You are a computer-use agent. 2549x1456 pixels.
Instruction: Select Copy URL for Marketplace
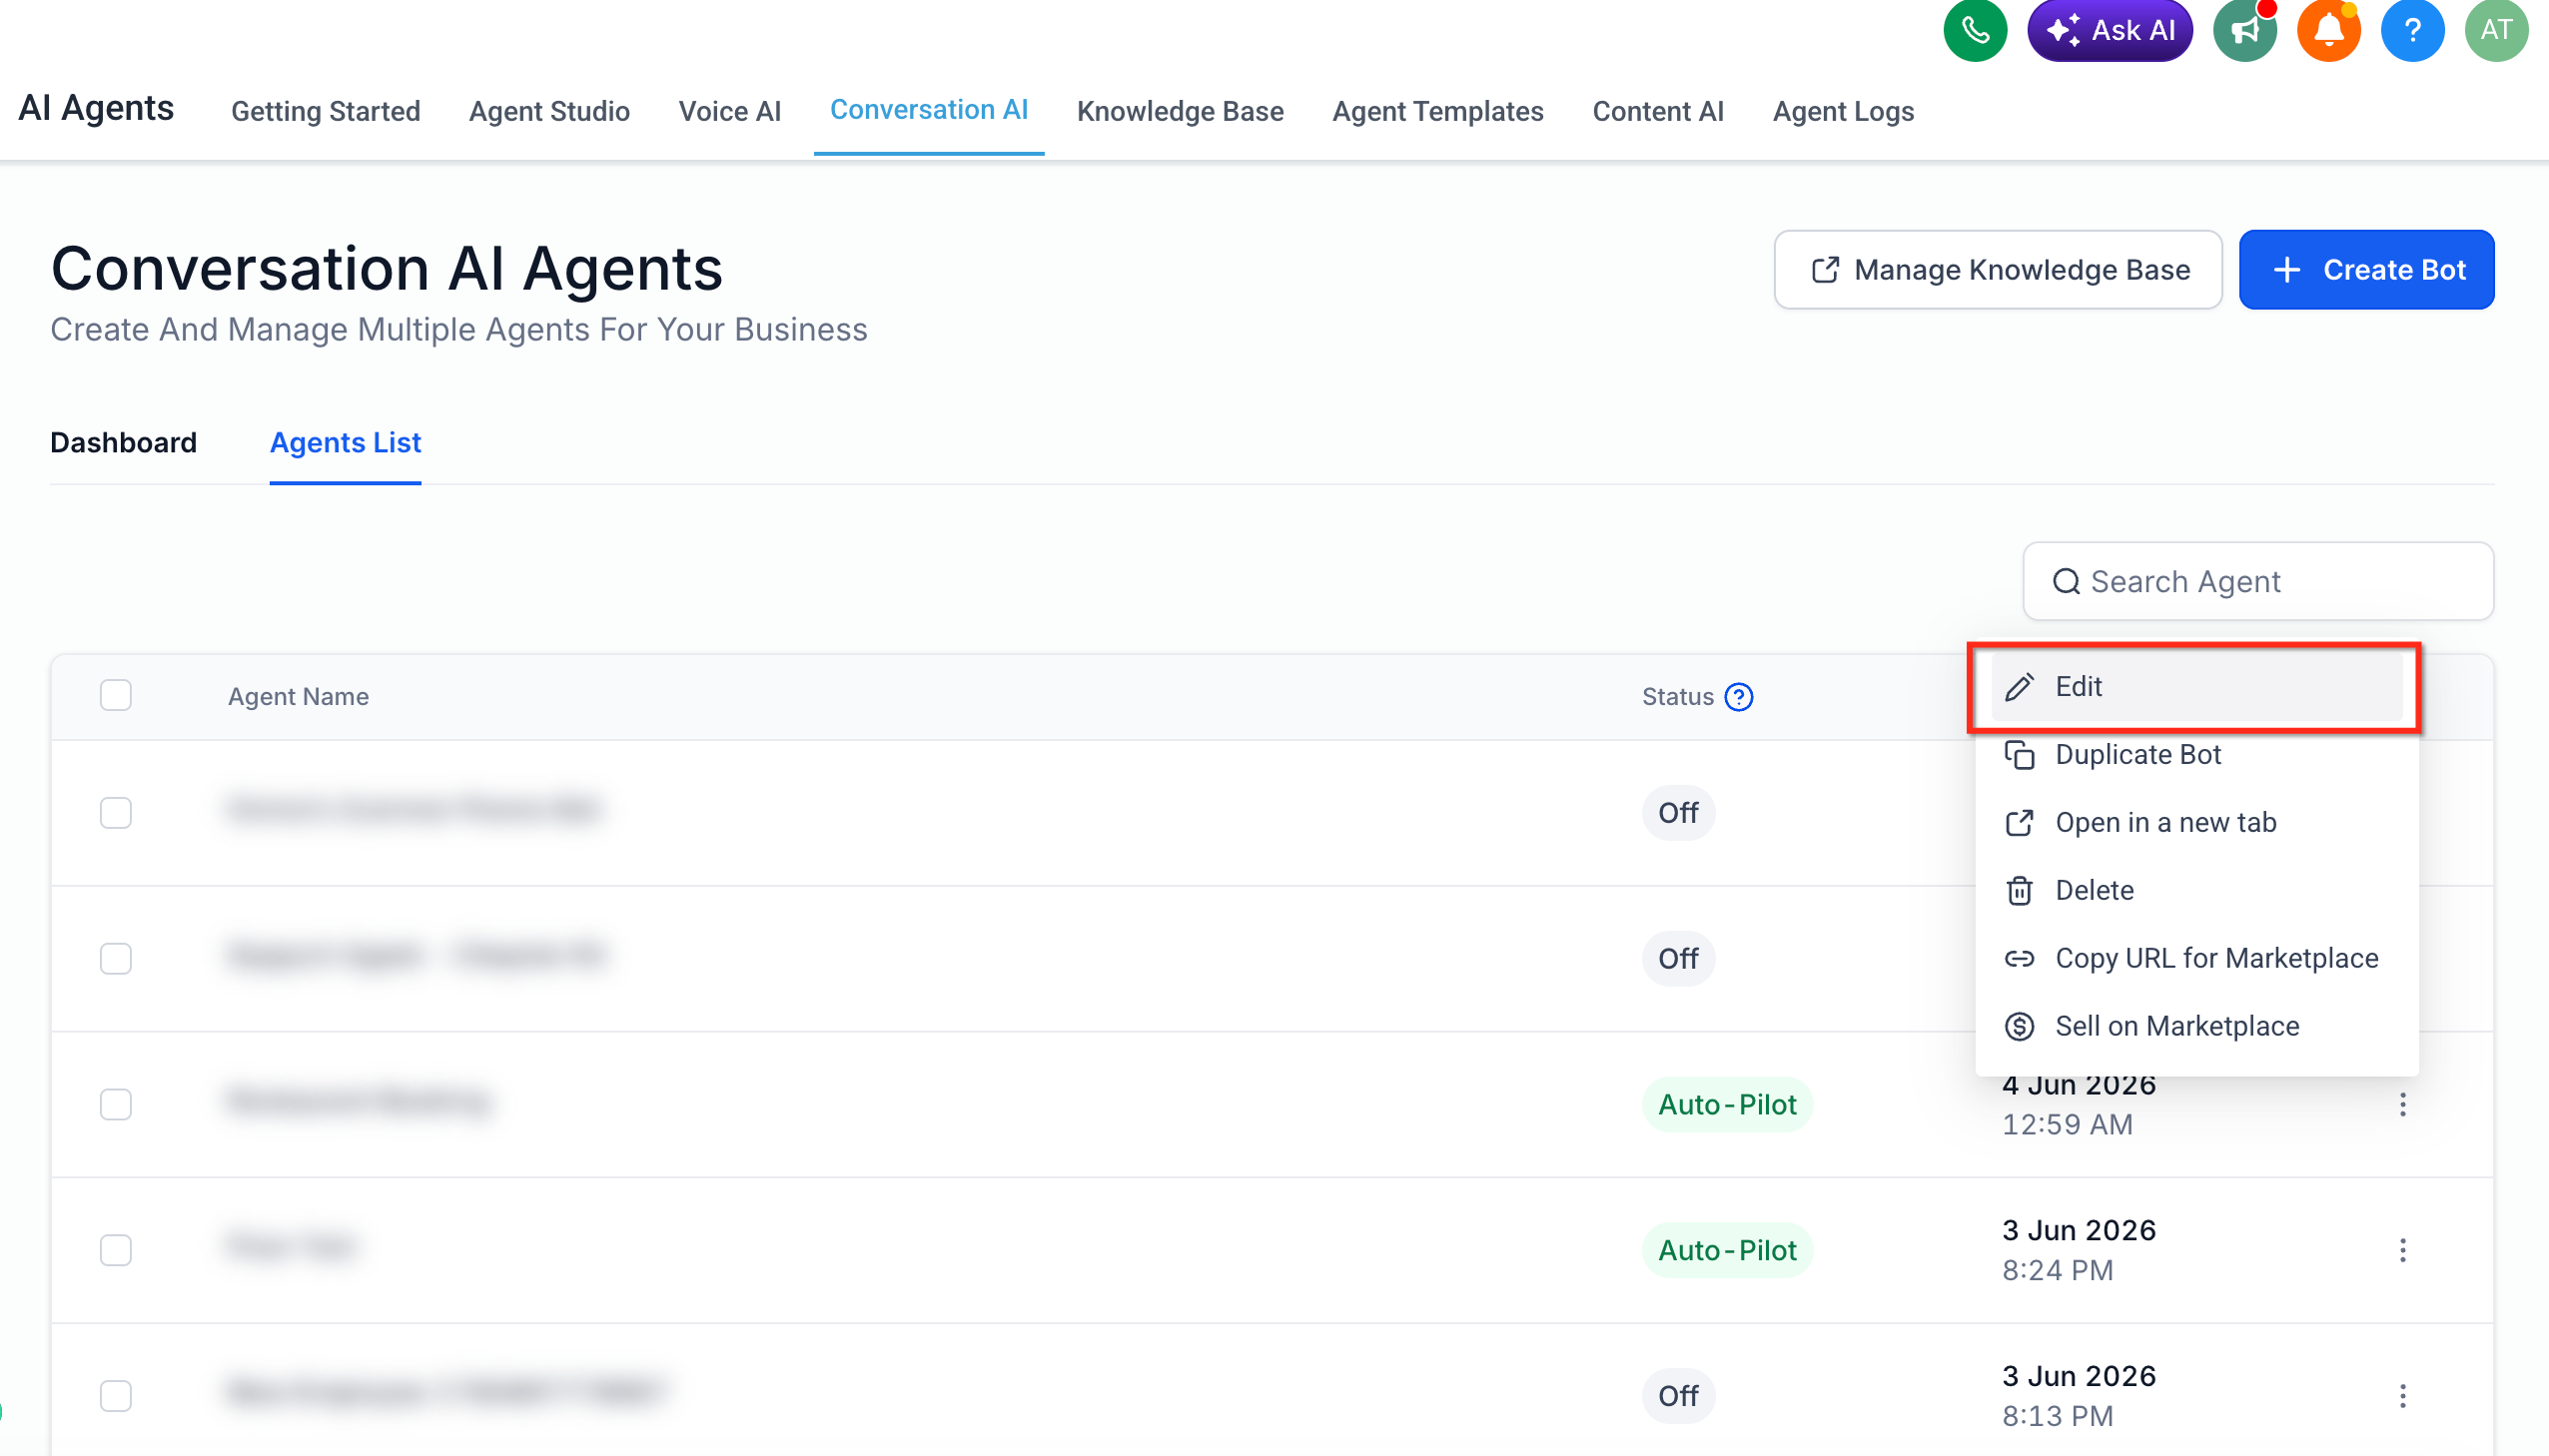[2196, 959]
